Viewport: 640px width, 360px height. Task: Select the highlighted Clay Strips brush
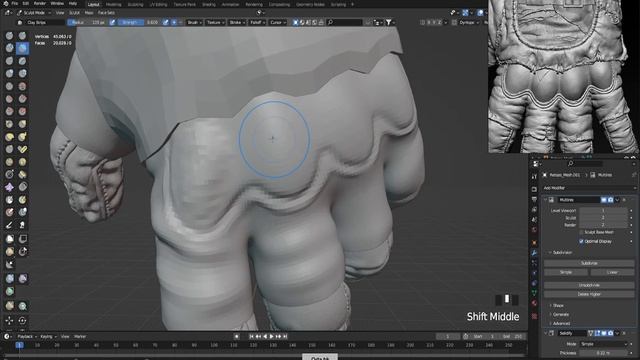(22, 48)
